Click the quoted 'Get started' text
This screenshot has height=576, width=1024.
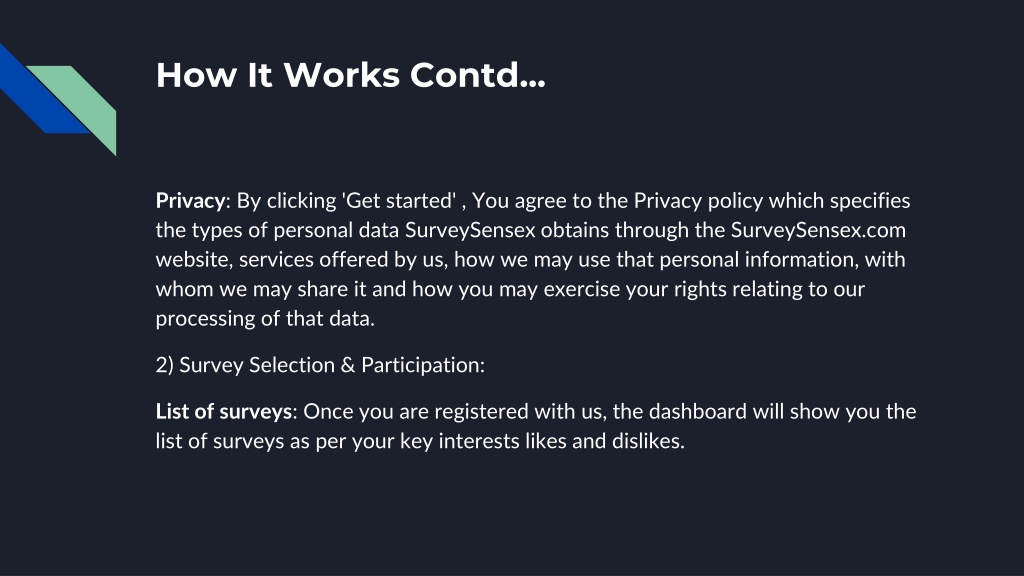tap(399, 201)
